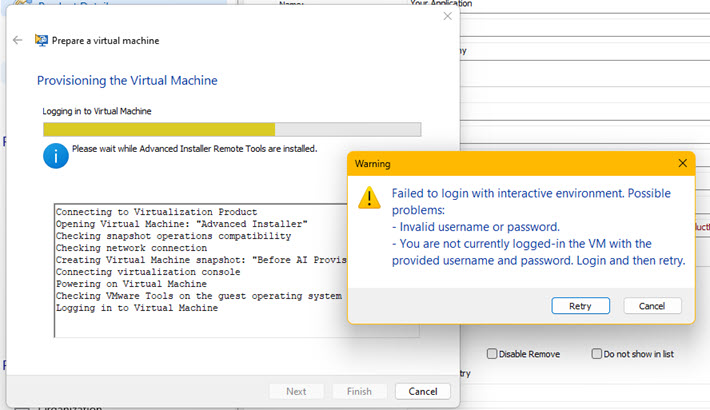Click the blue information icon
The image size is (710, 410).
(x=56, y=155)
